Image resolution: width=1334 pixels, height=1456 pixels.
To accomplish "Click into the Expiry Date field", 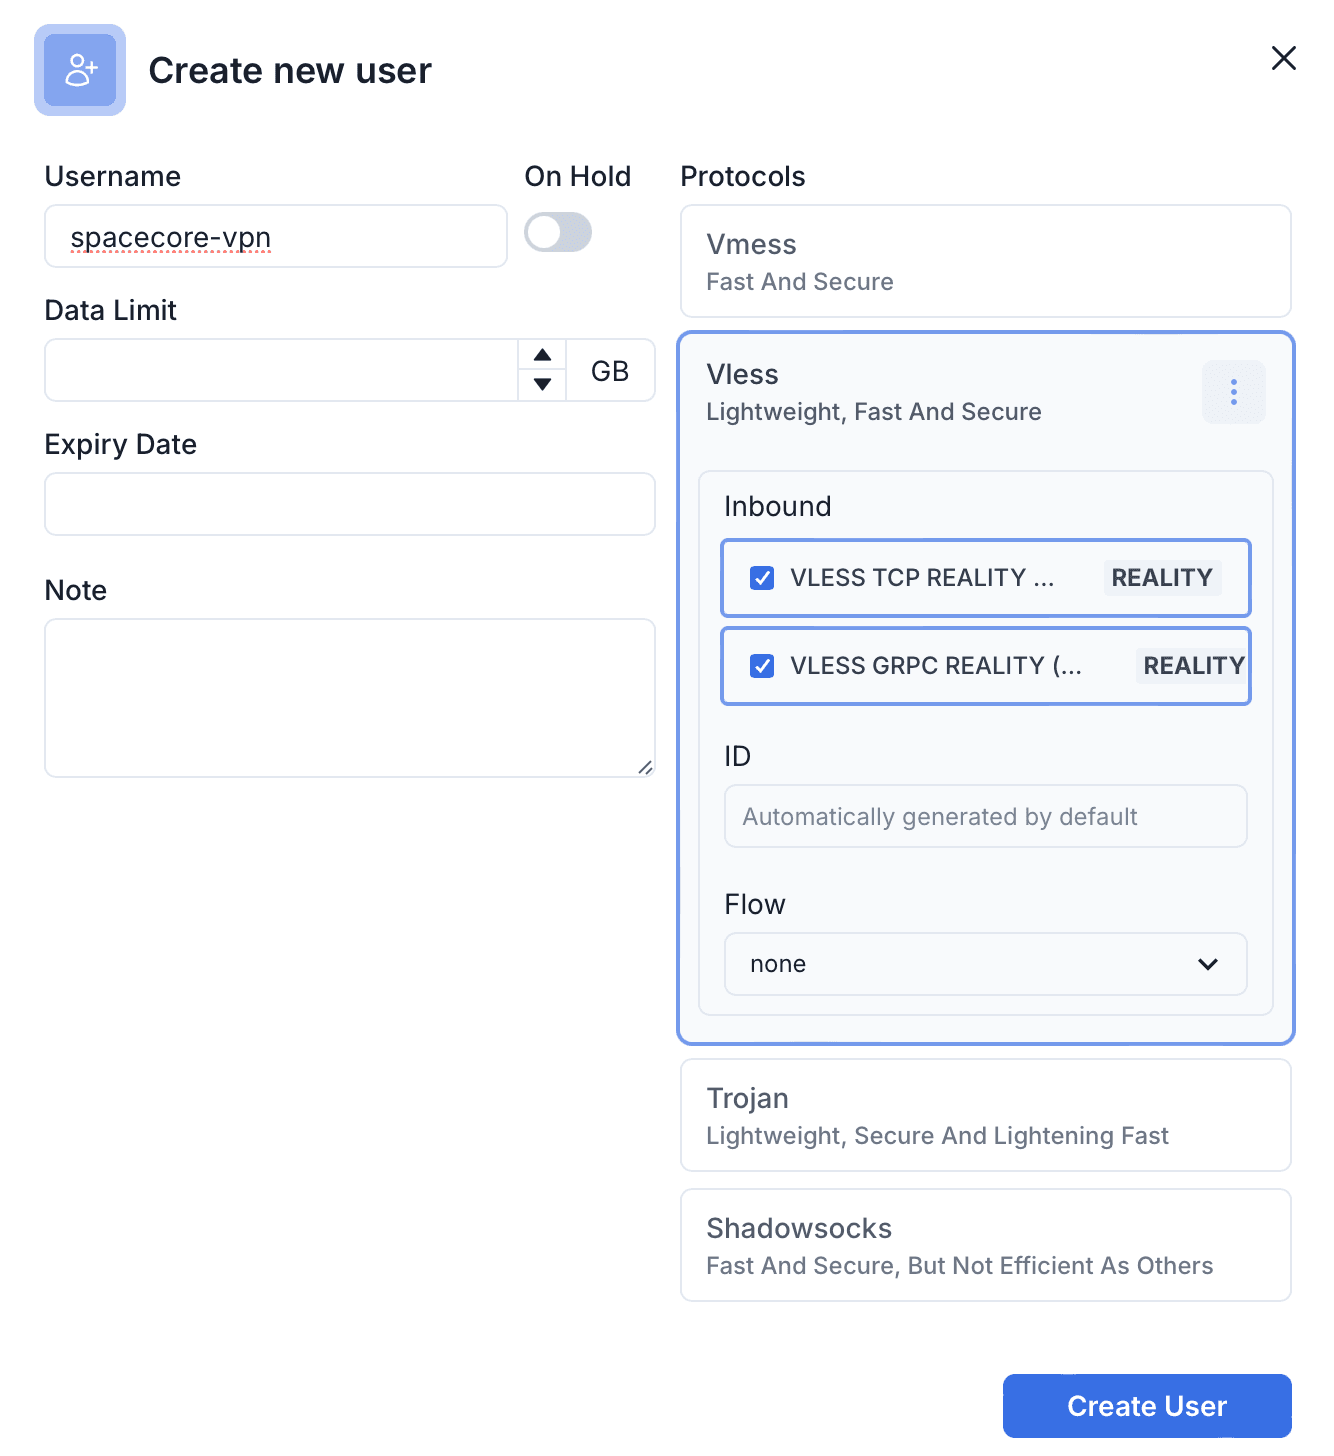I will coord(350,504).
